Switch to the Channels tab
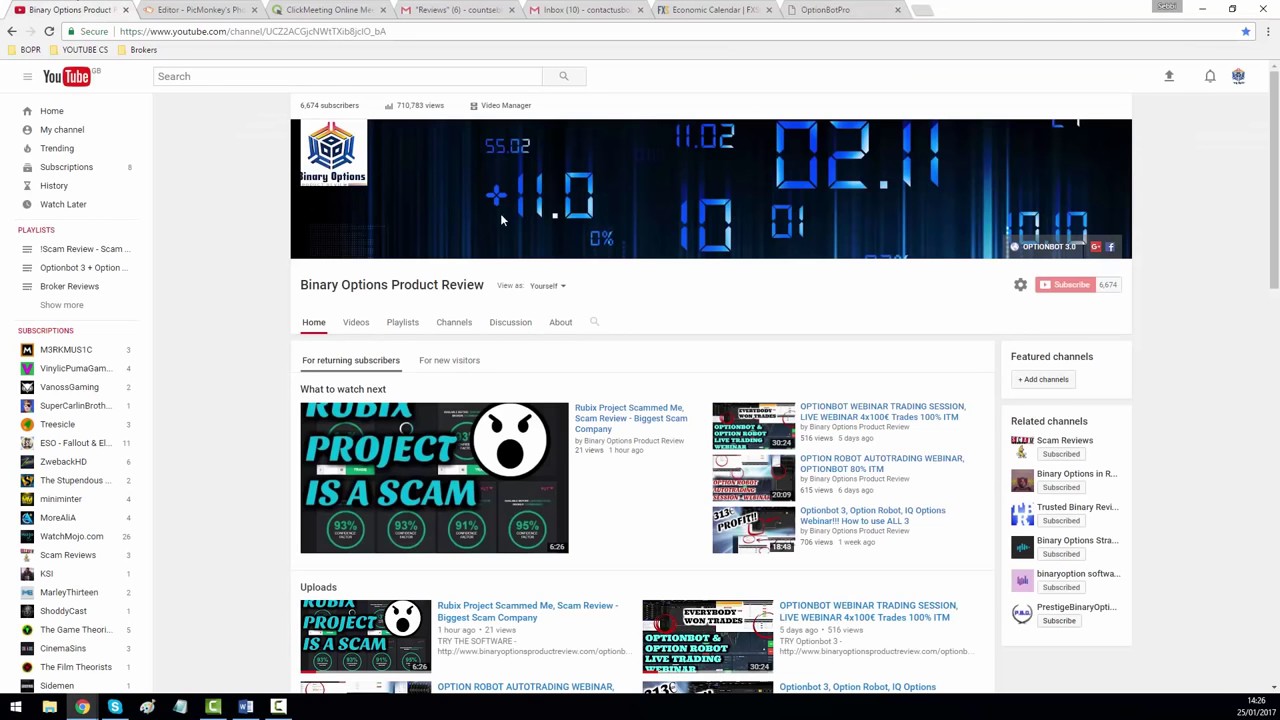The width and height of the screenshot is (1280, 720). pyautogui.click(x=454, y=322)
